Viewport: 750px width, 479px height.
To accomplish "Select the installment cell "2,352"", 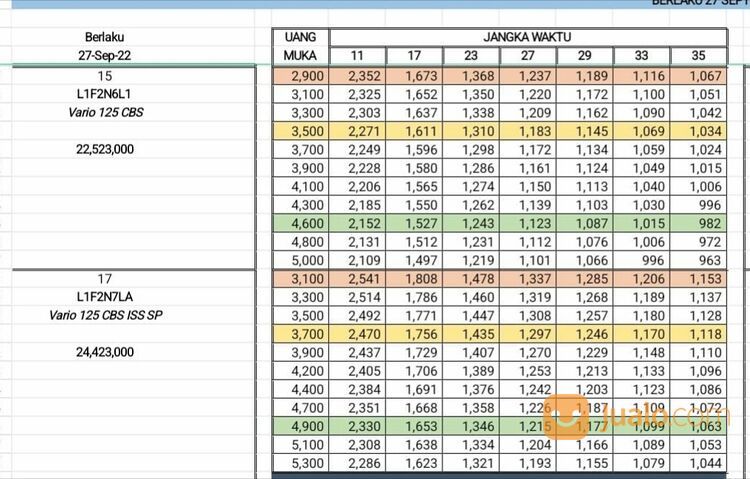I will [x=357, y=76].
